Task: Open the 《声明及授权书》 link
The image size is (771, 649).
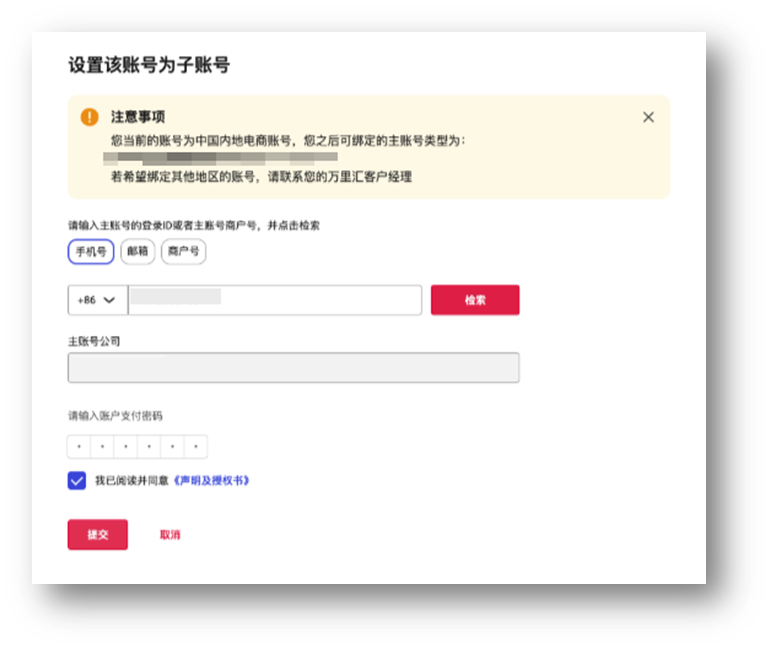Action: tap(211, 481)
